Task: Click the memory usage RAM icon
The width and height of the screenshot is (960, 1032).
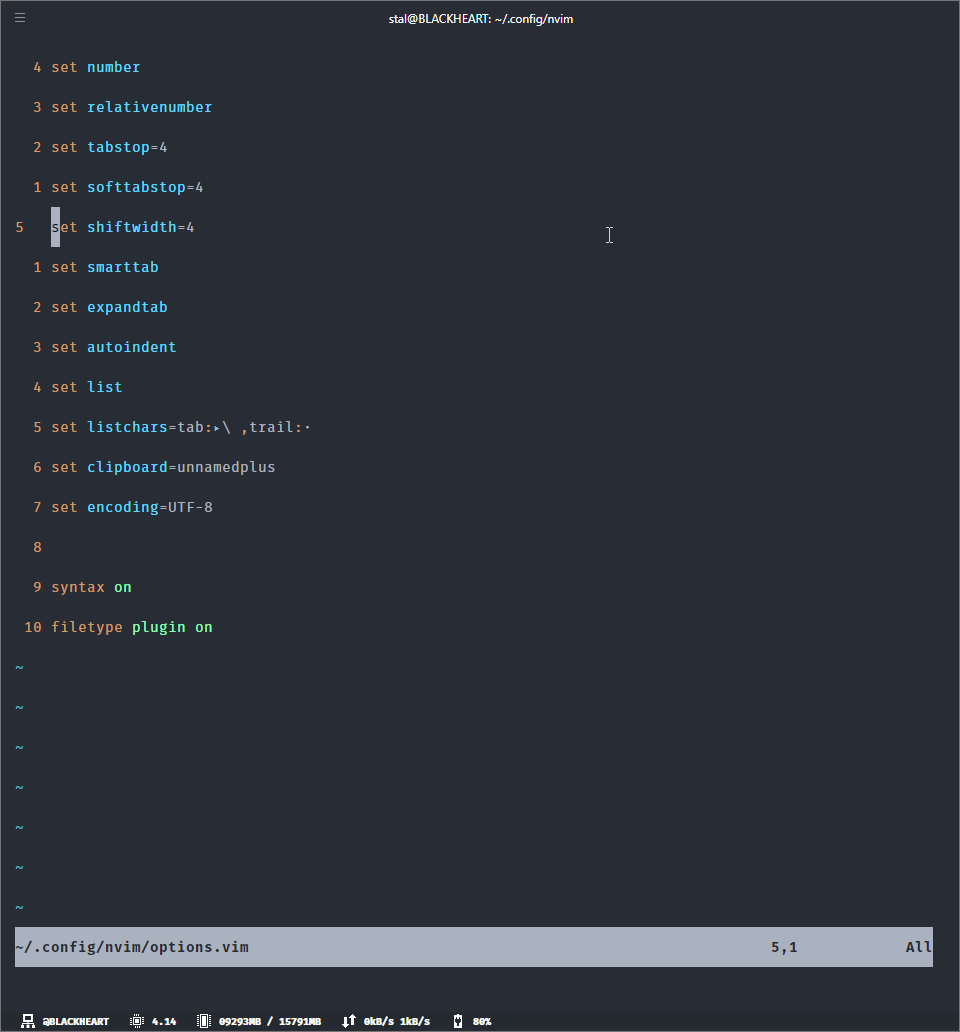Action: pos(204,1021)
